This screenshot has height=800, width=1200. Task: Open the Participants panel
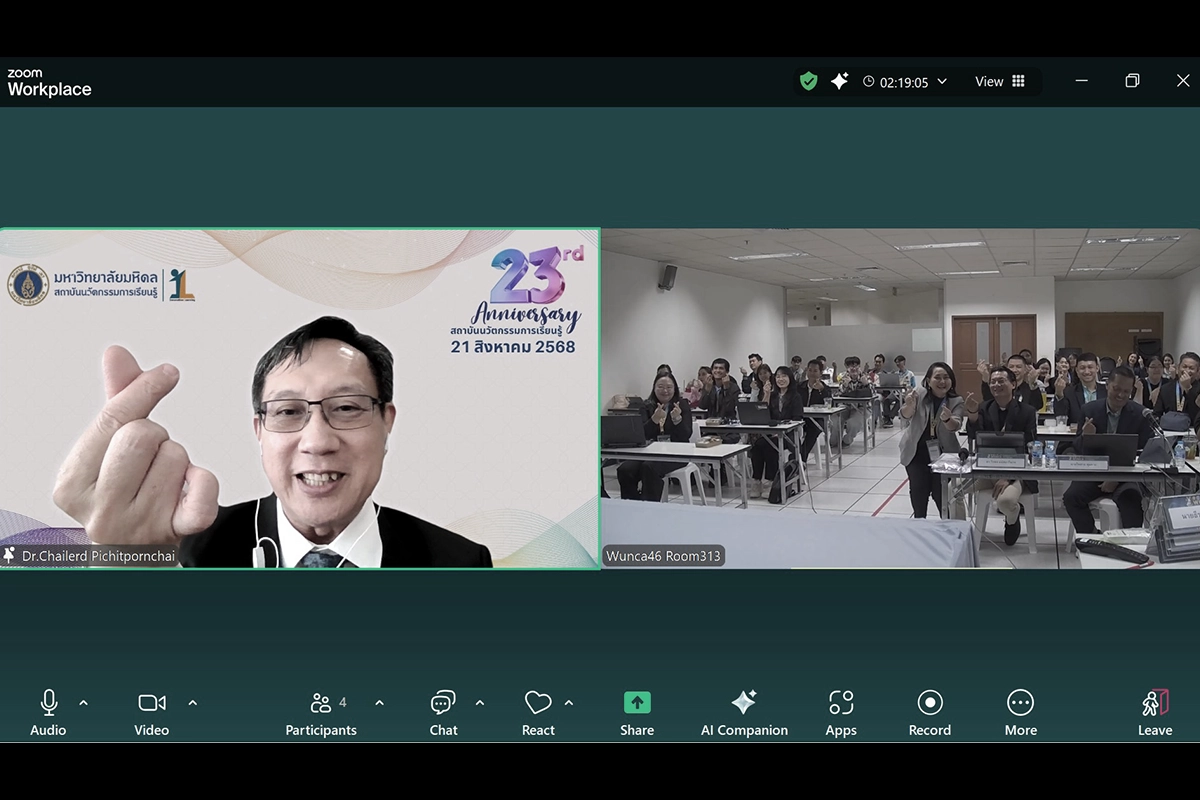click(321, 713)
